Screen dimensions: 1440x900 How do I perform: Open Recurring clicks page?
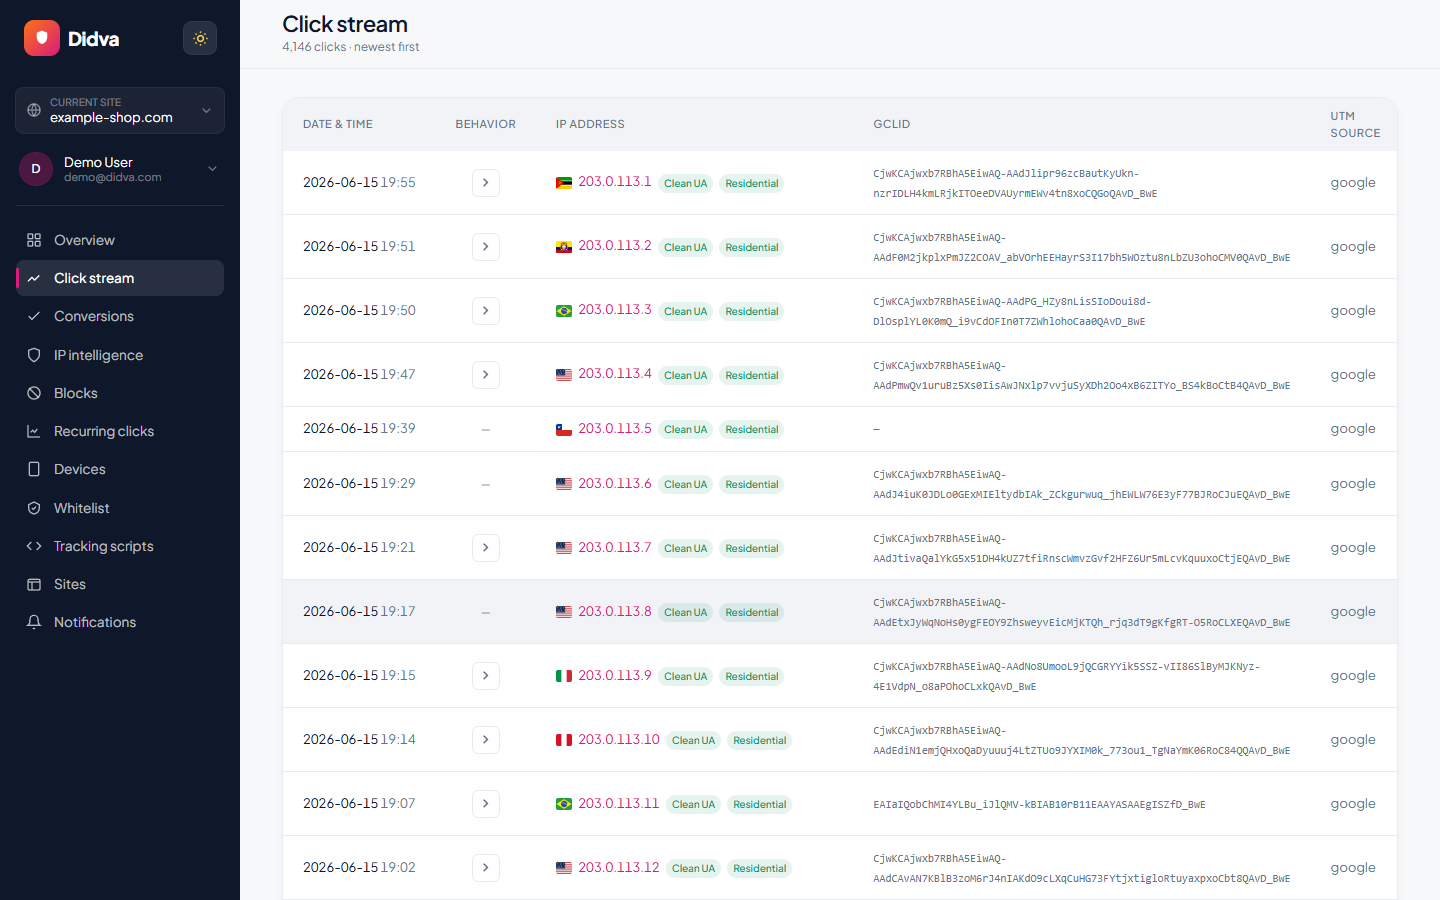120,431
